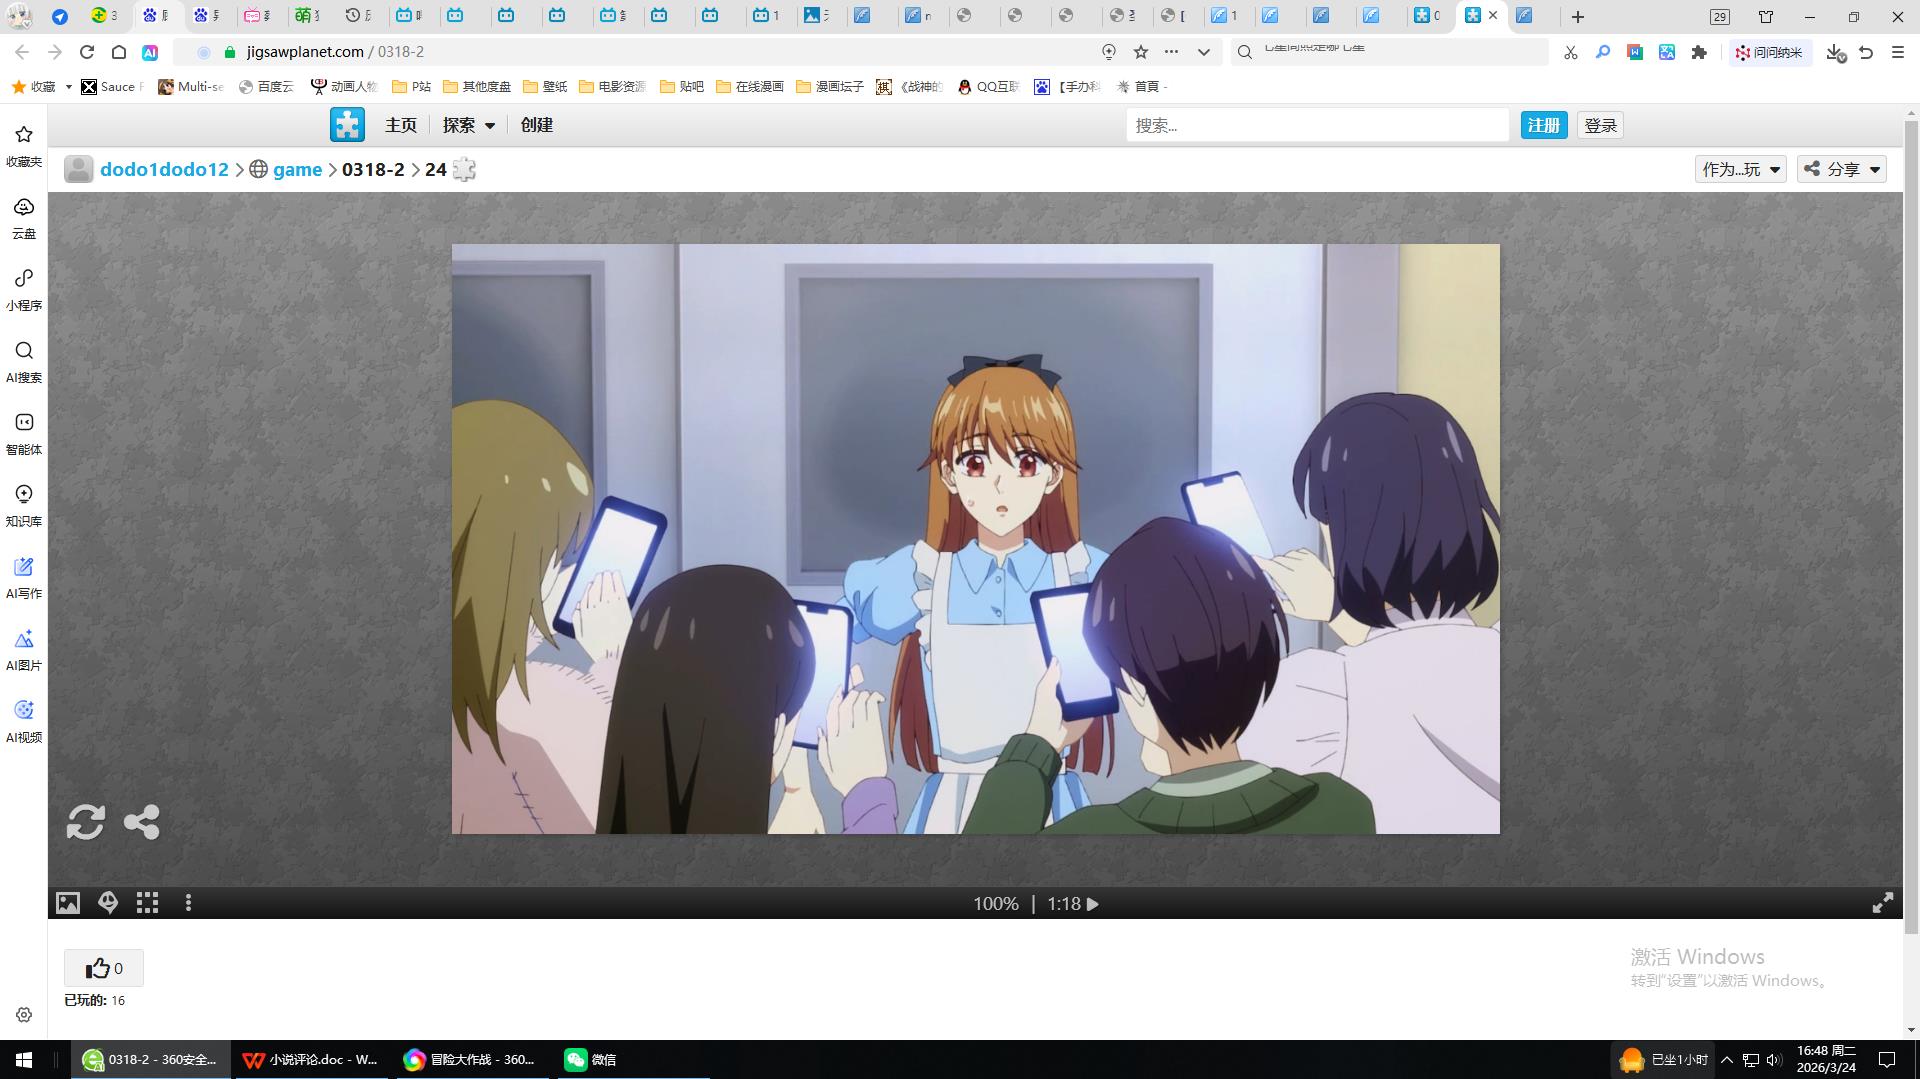Click the Jigsaw Planet puzzle logo
The height and width of the screenshot is (1079, 1920).
(x=347, y=125)
